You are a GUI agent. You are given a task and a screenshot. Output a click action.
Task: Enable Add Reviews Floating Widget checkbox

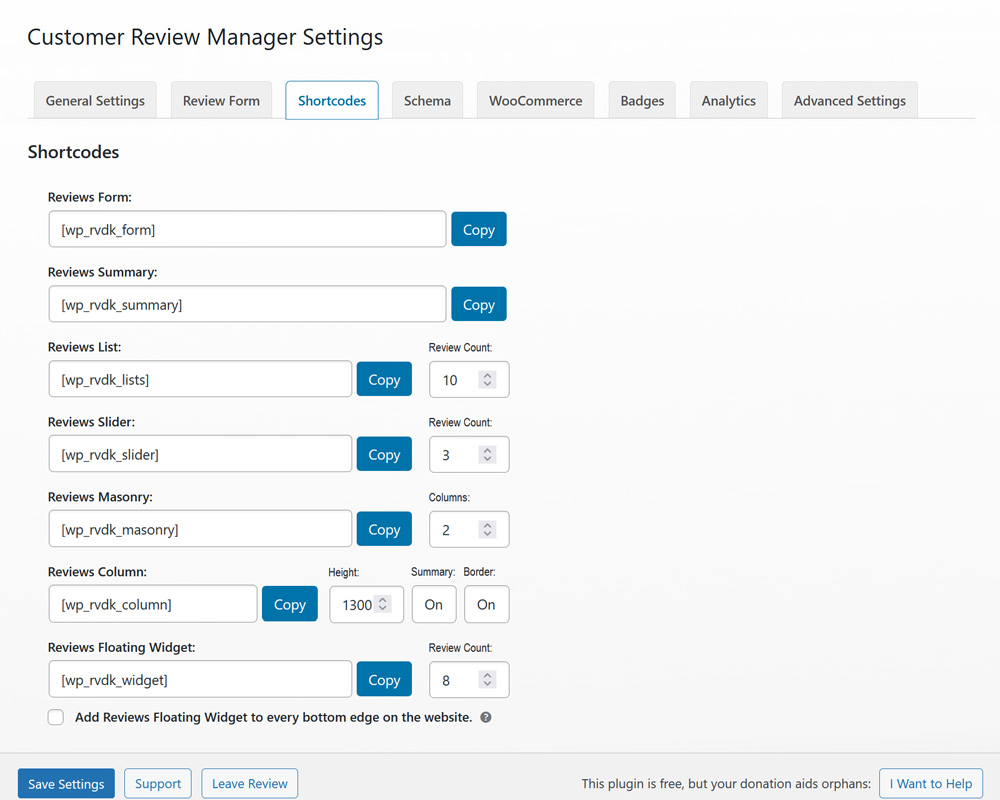(56, 718)
